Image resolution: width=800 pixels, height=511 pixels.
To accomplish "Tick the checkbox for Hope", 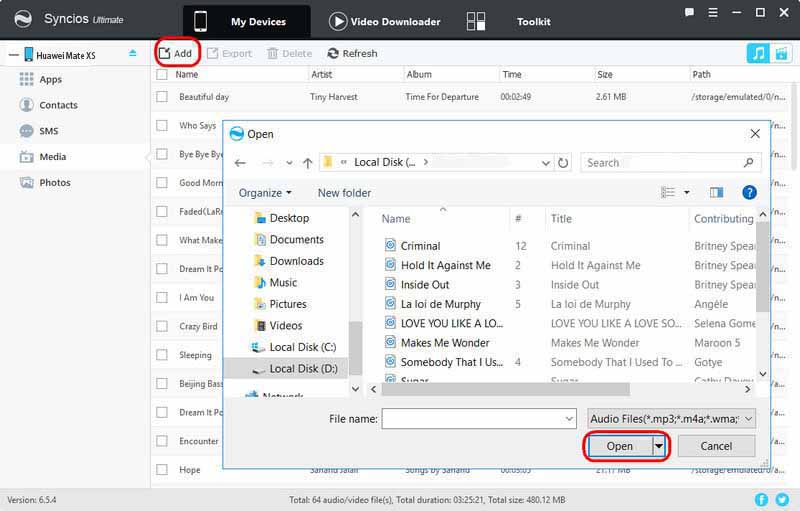I will [x=162, y=469].
